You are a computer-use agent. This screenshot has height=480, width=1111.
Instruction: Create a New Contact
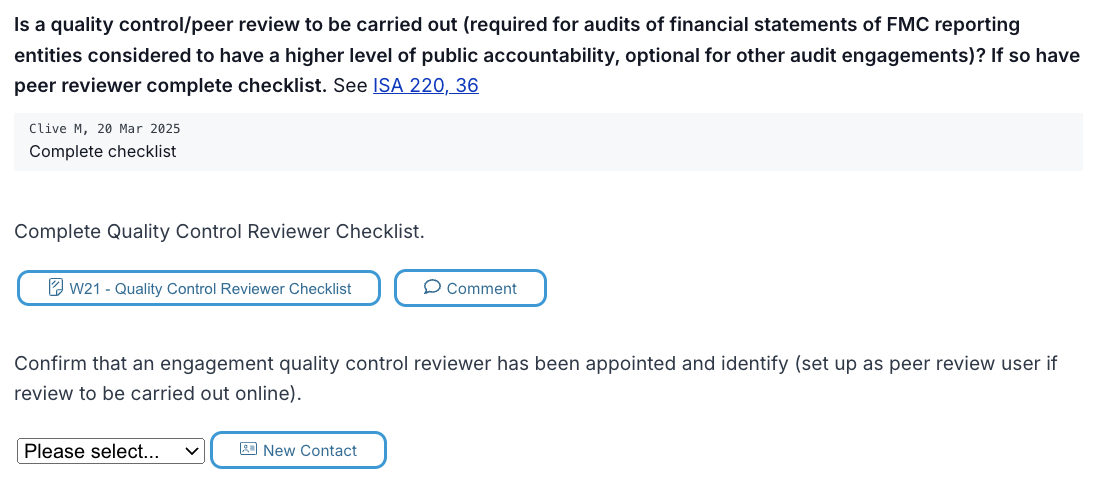click(x=298, y=450)
